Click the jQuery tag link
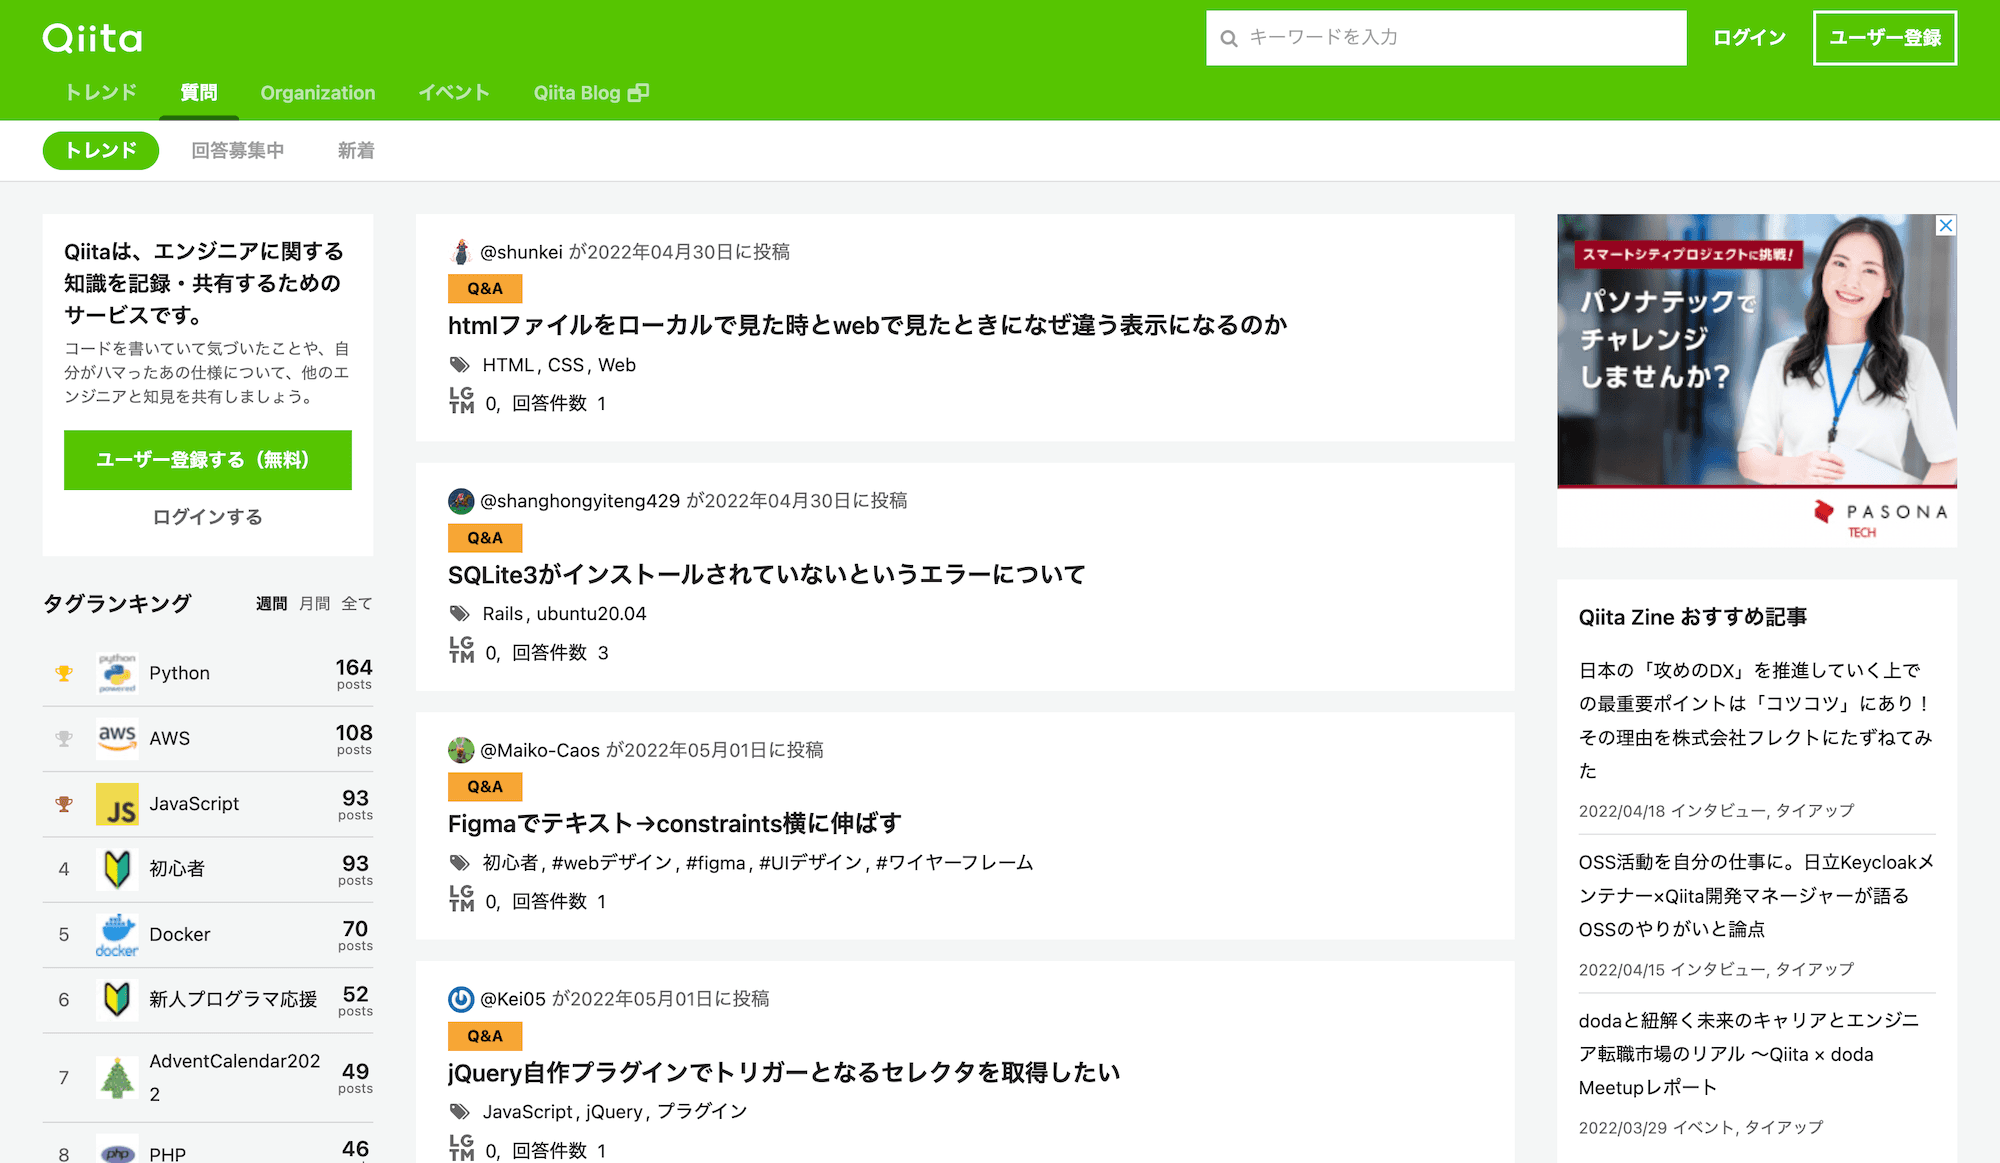Image resolution: width=2000 pixels, height=1163 pixels. [614, 1112]
